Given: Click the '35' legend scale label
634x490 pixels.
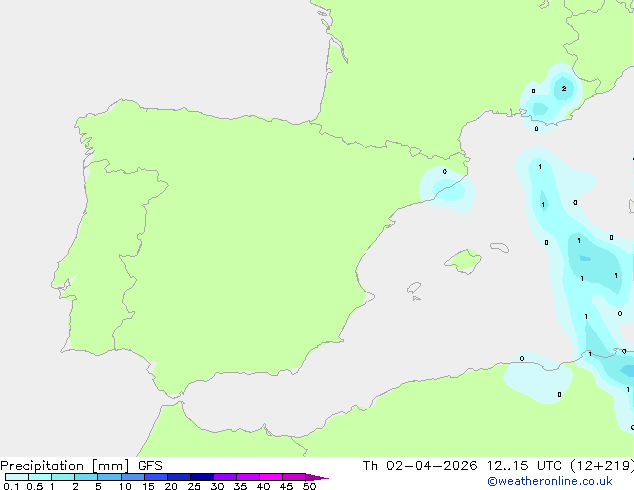Looking at the screenshot, I should click(240, 486).
